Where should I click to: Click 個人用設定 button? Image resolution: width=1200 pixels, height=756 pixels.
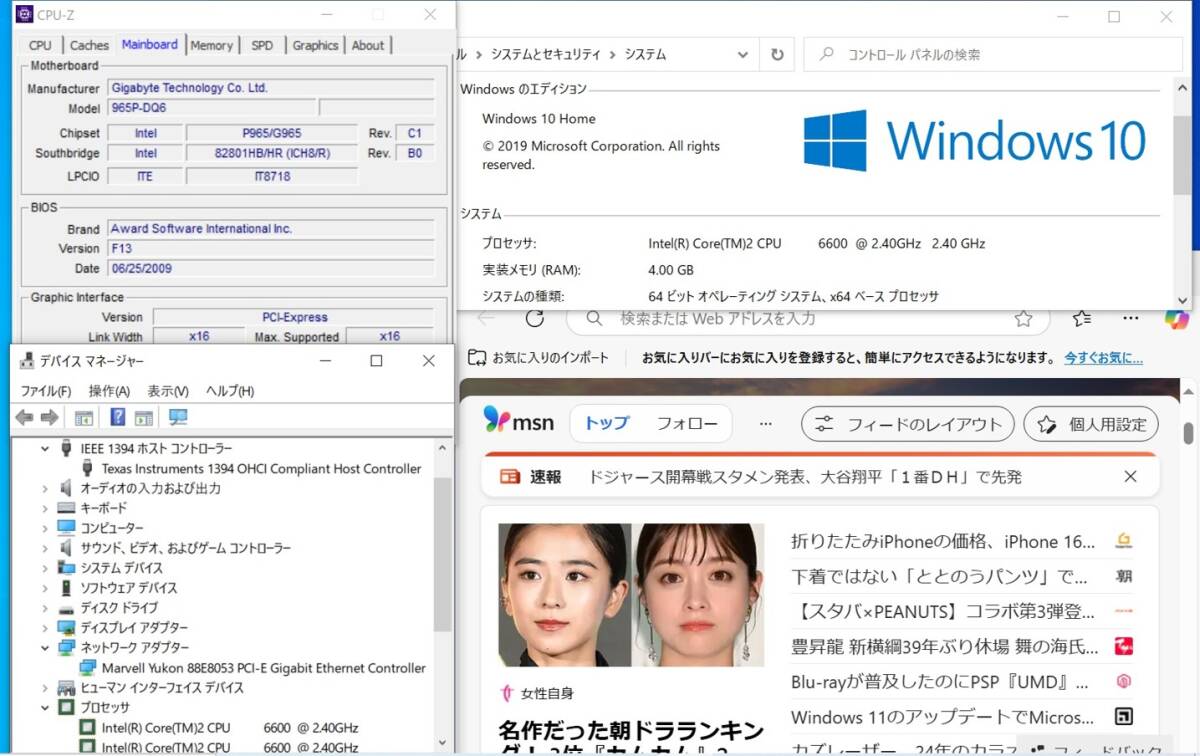pos(1091,424)
